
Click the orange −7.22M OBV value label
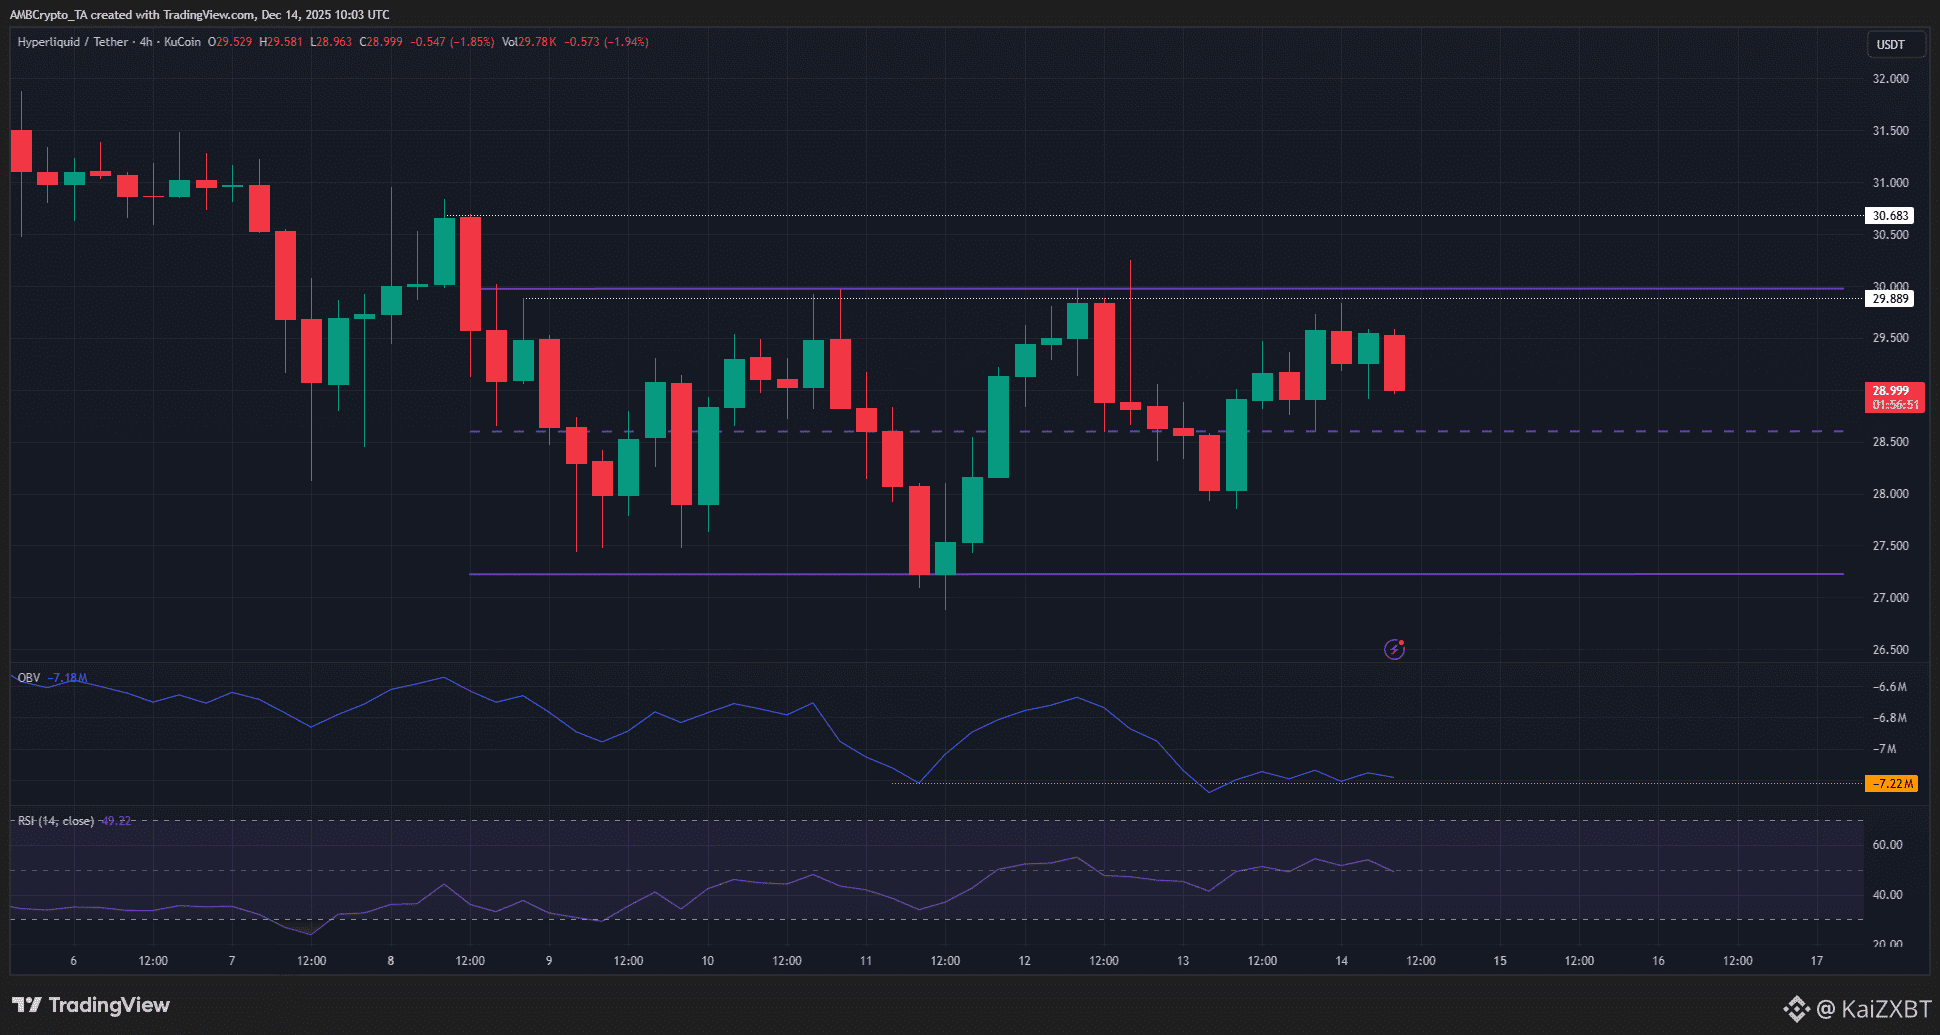tap(1893, 784)
